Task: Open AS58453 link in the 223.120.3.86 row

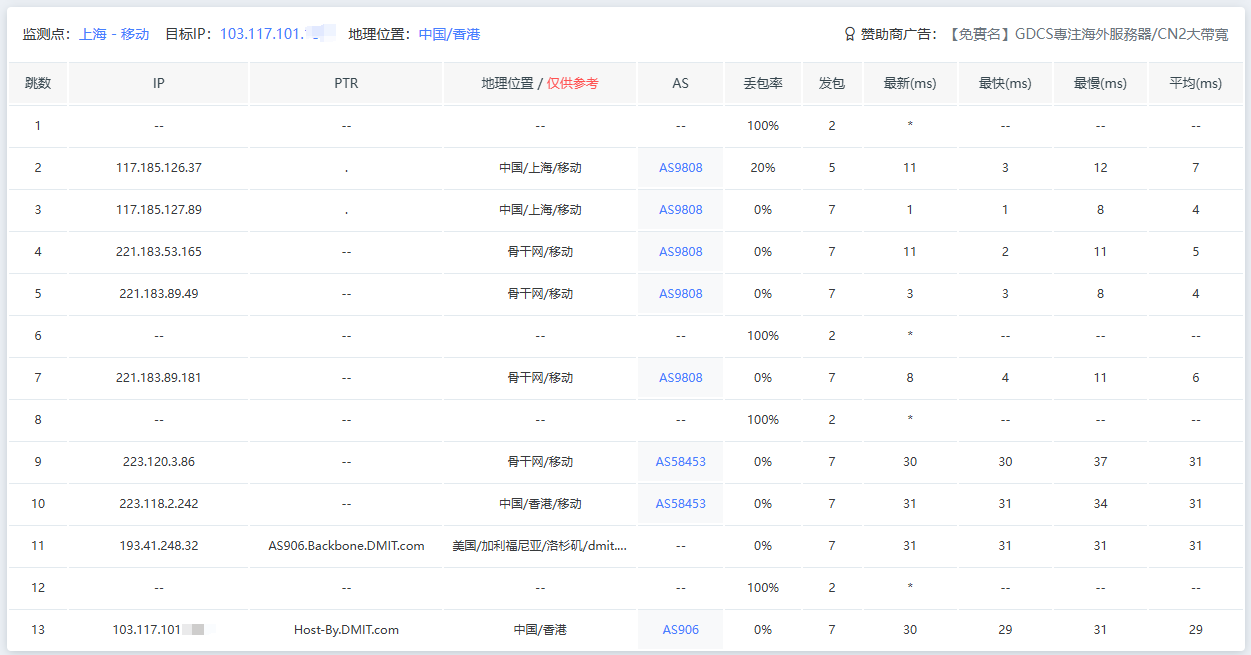Action: (681, 462)
